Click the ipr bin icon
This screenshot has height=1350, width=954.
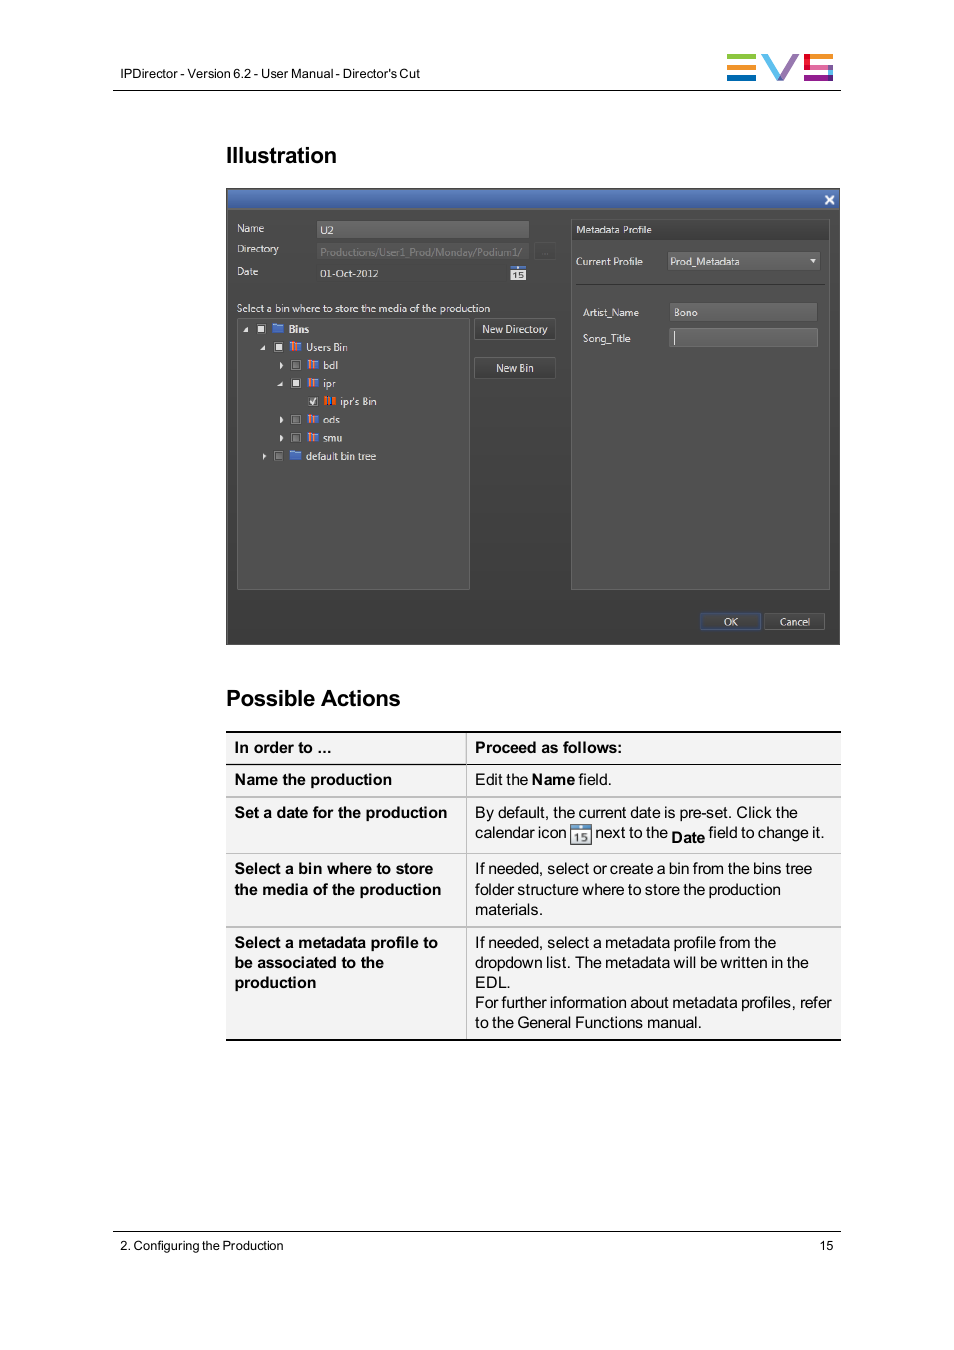pos(313,383)
